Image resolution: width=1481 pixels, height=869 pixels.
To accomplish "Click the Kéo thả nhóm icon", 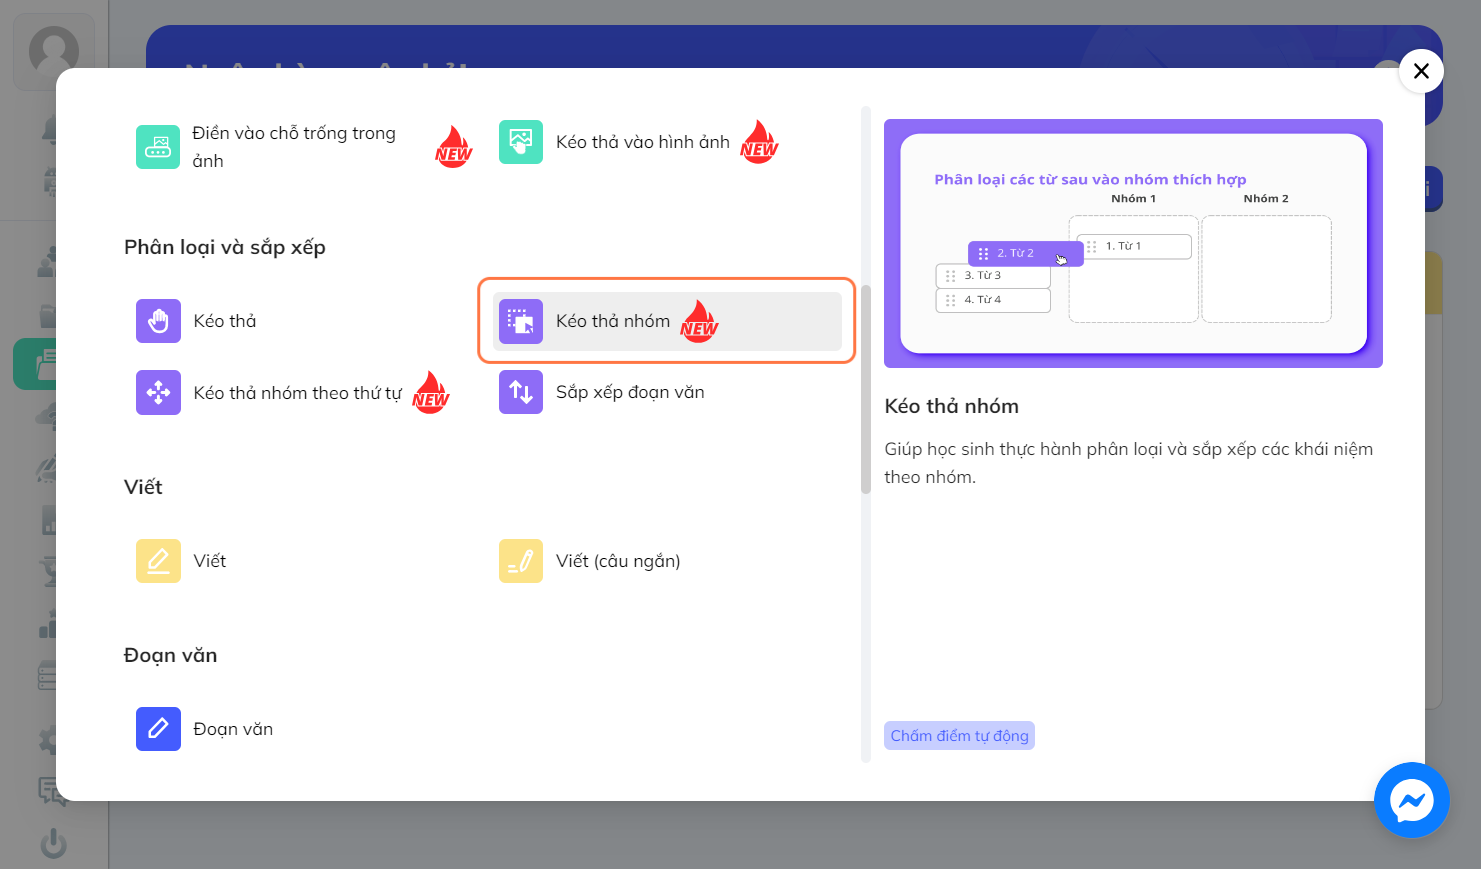I will pos(521,321).
